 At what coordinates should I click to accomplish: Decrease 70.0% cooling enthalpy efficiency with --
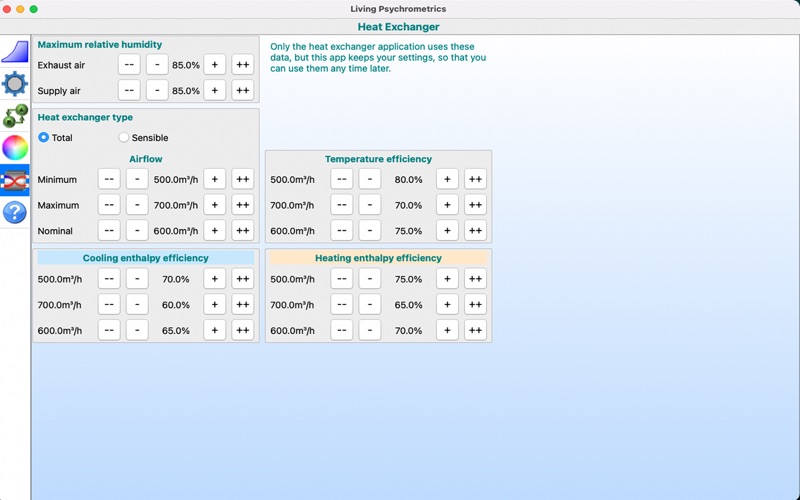click(109, 279)
